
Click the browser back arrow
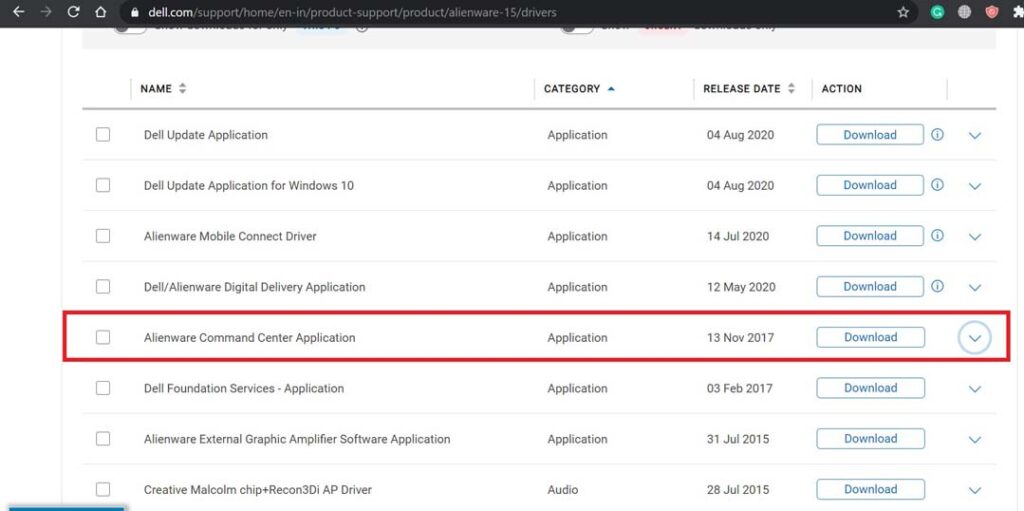pyautogui.click(x=17, y=13)
